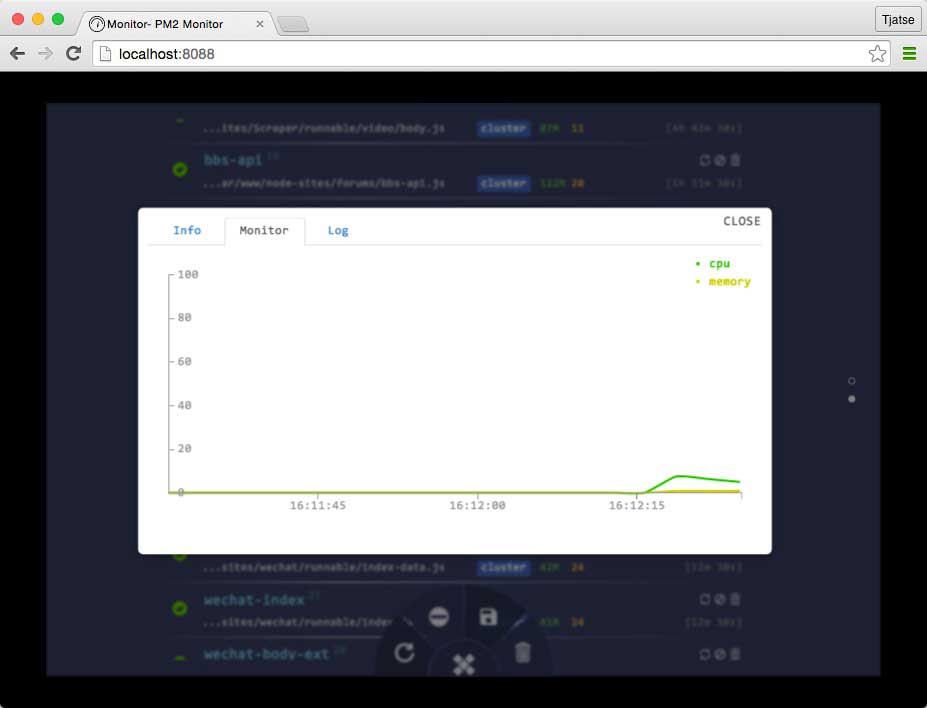Click the save icon in radial menu
The height and width of the screenshot is (708, 927).
click(488, 617)
